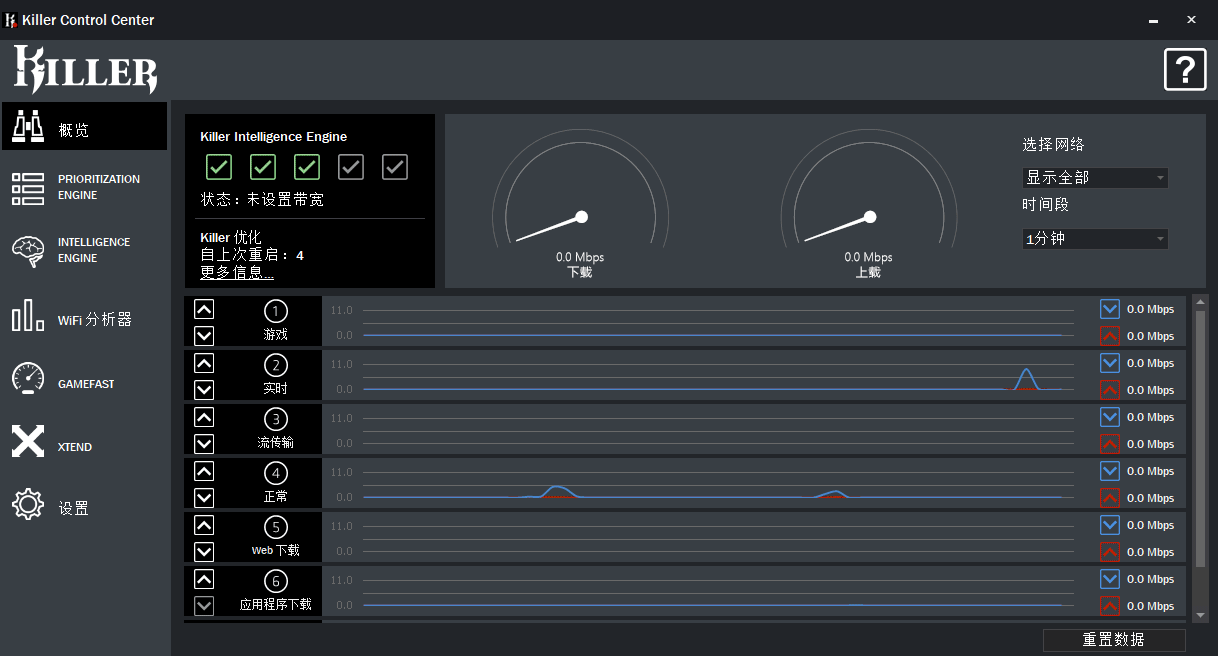Open the XTEND X icon
This screenshot has width=1218, height=656.
pos(28,441)
